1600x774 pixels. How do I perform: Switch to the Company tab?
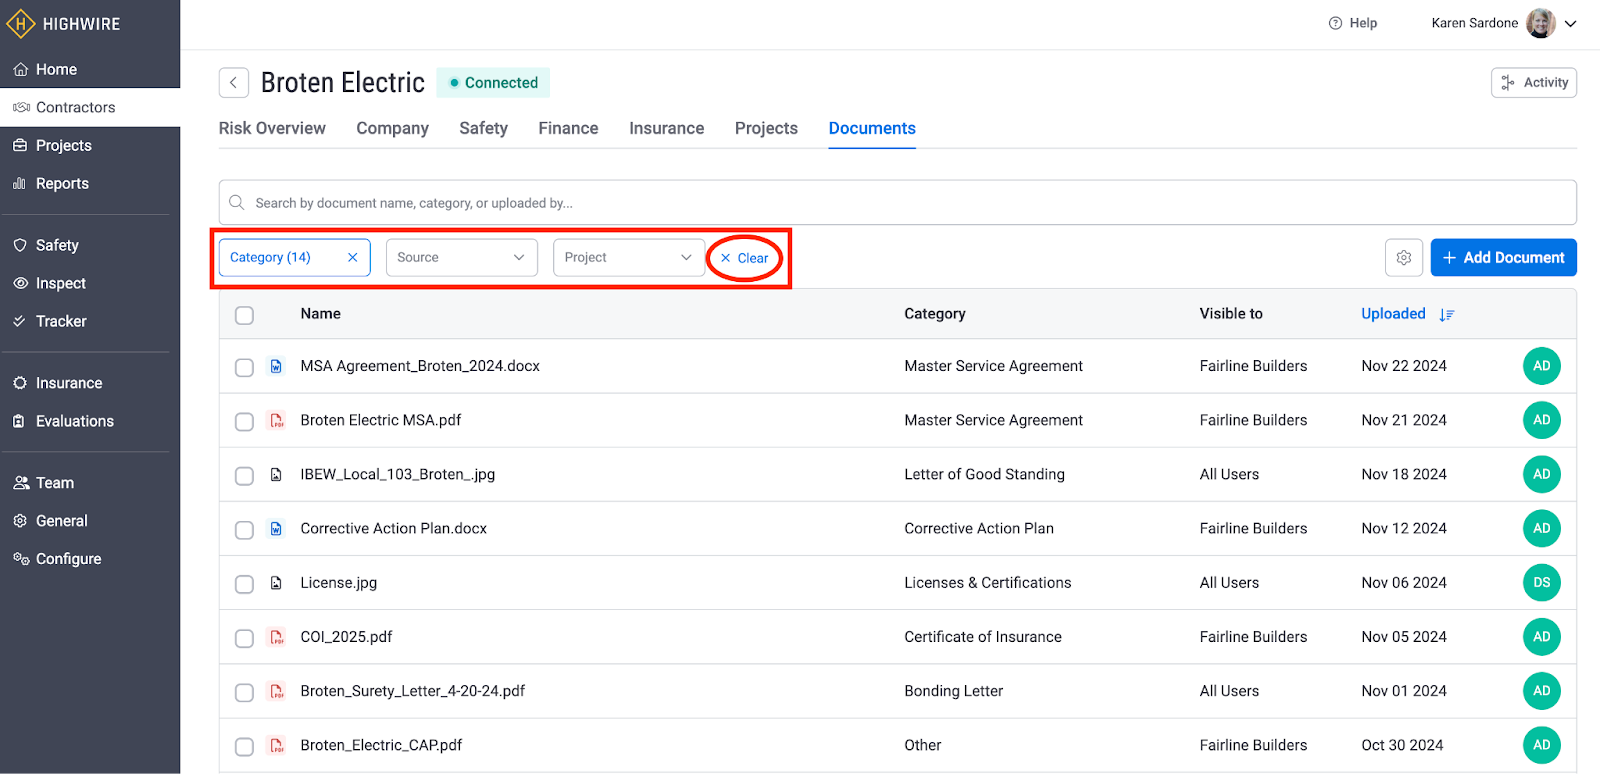point(392,128)
